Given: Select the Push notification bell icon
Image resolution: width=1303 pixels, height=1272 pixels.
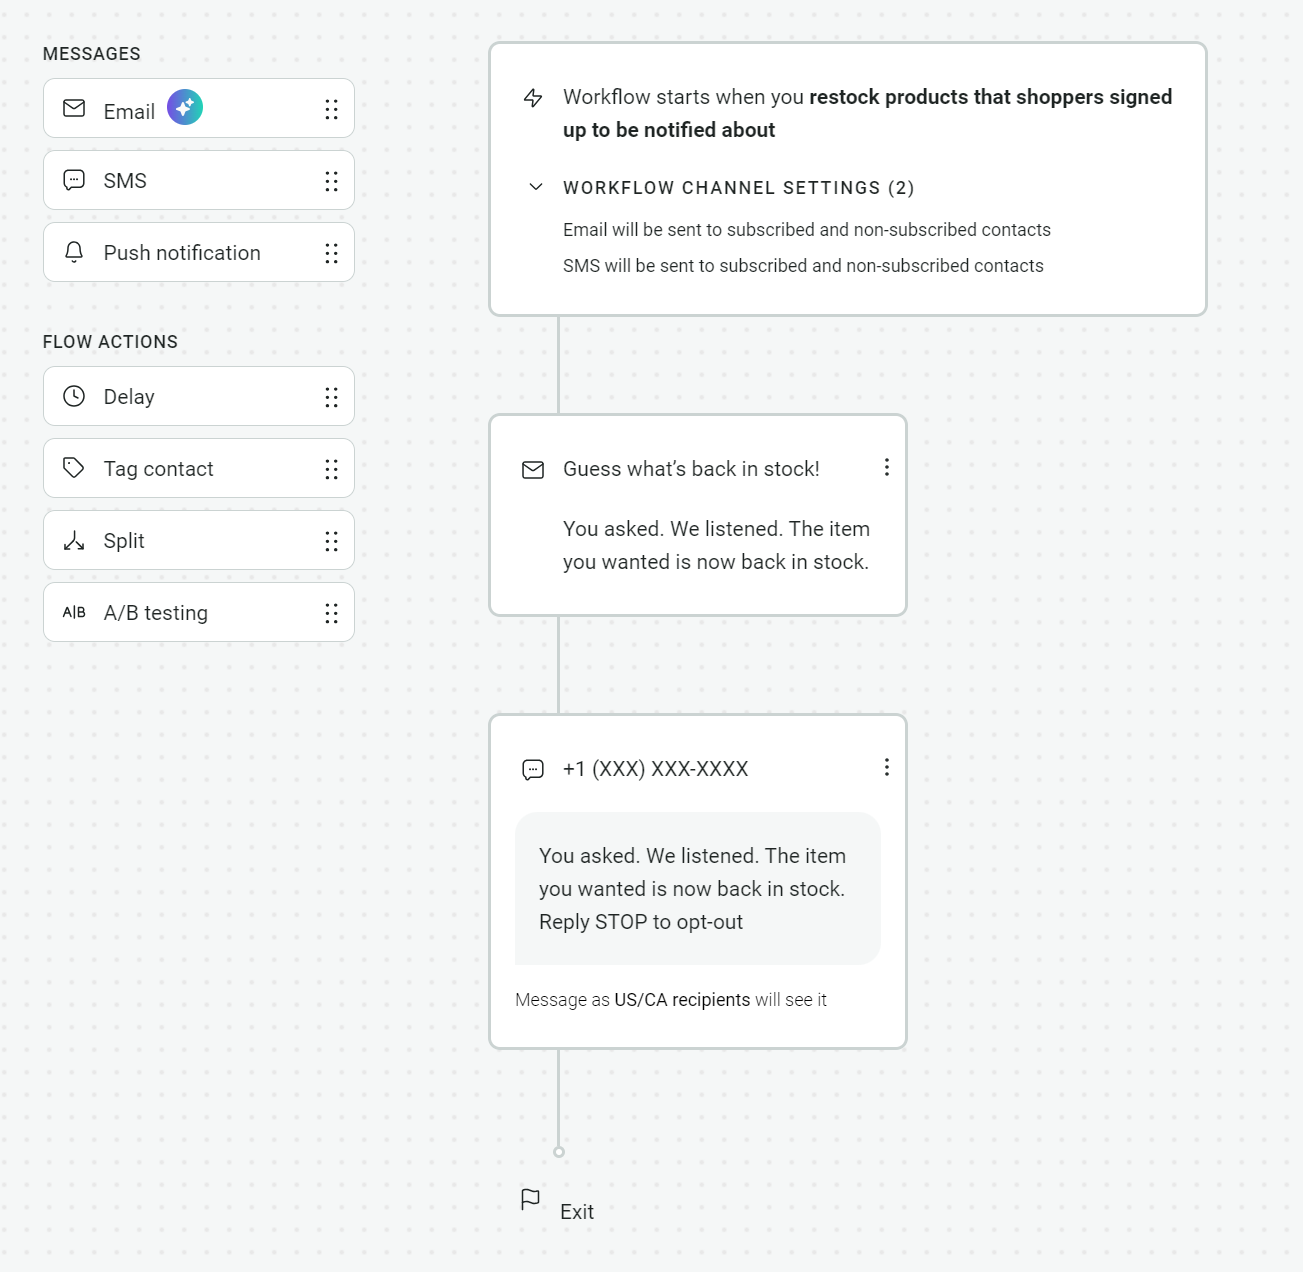Looking at the screenshot, I should [x=74, y=252].
